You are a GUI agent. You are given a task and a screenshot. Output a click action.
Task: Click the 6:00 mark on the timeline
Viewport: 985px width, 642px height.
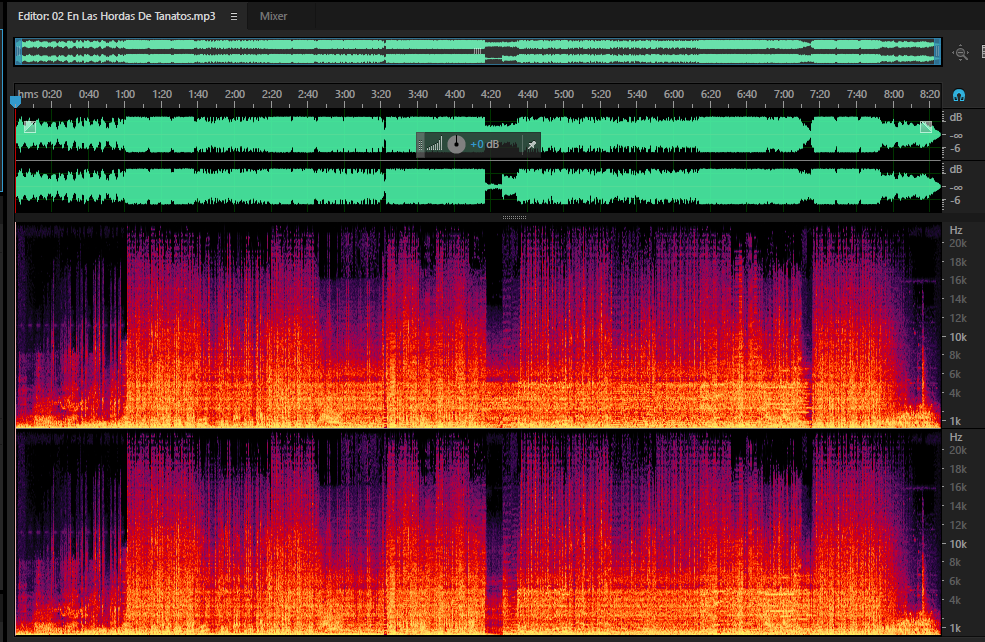(x=674, y=94)
